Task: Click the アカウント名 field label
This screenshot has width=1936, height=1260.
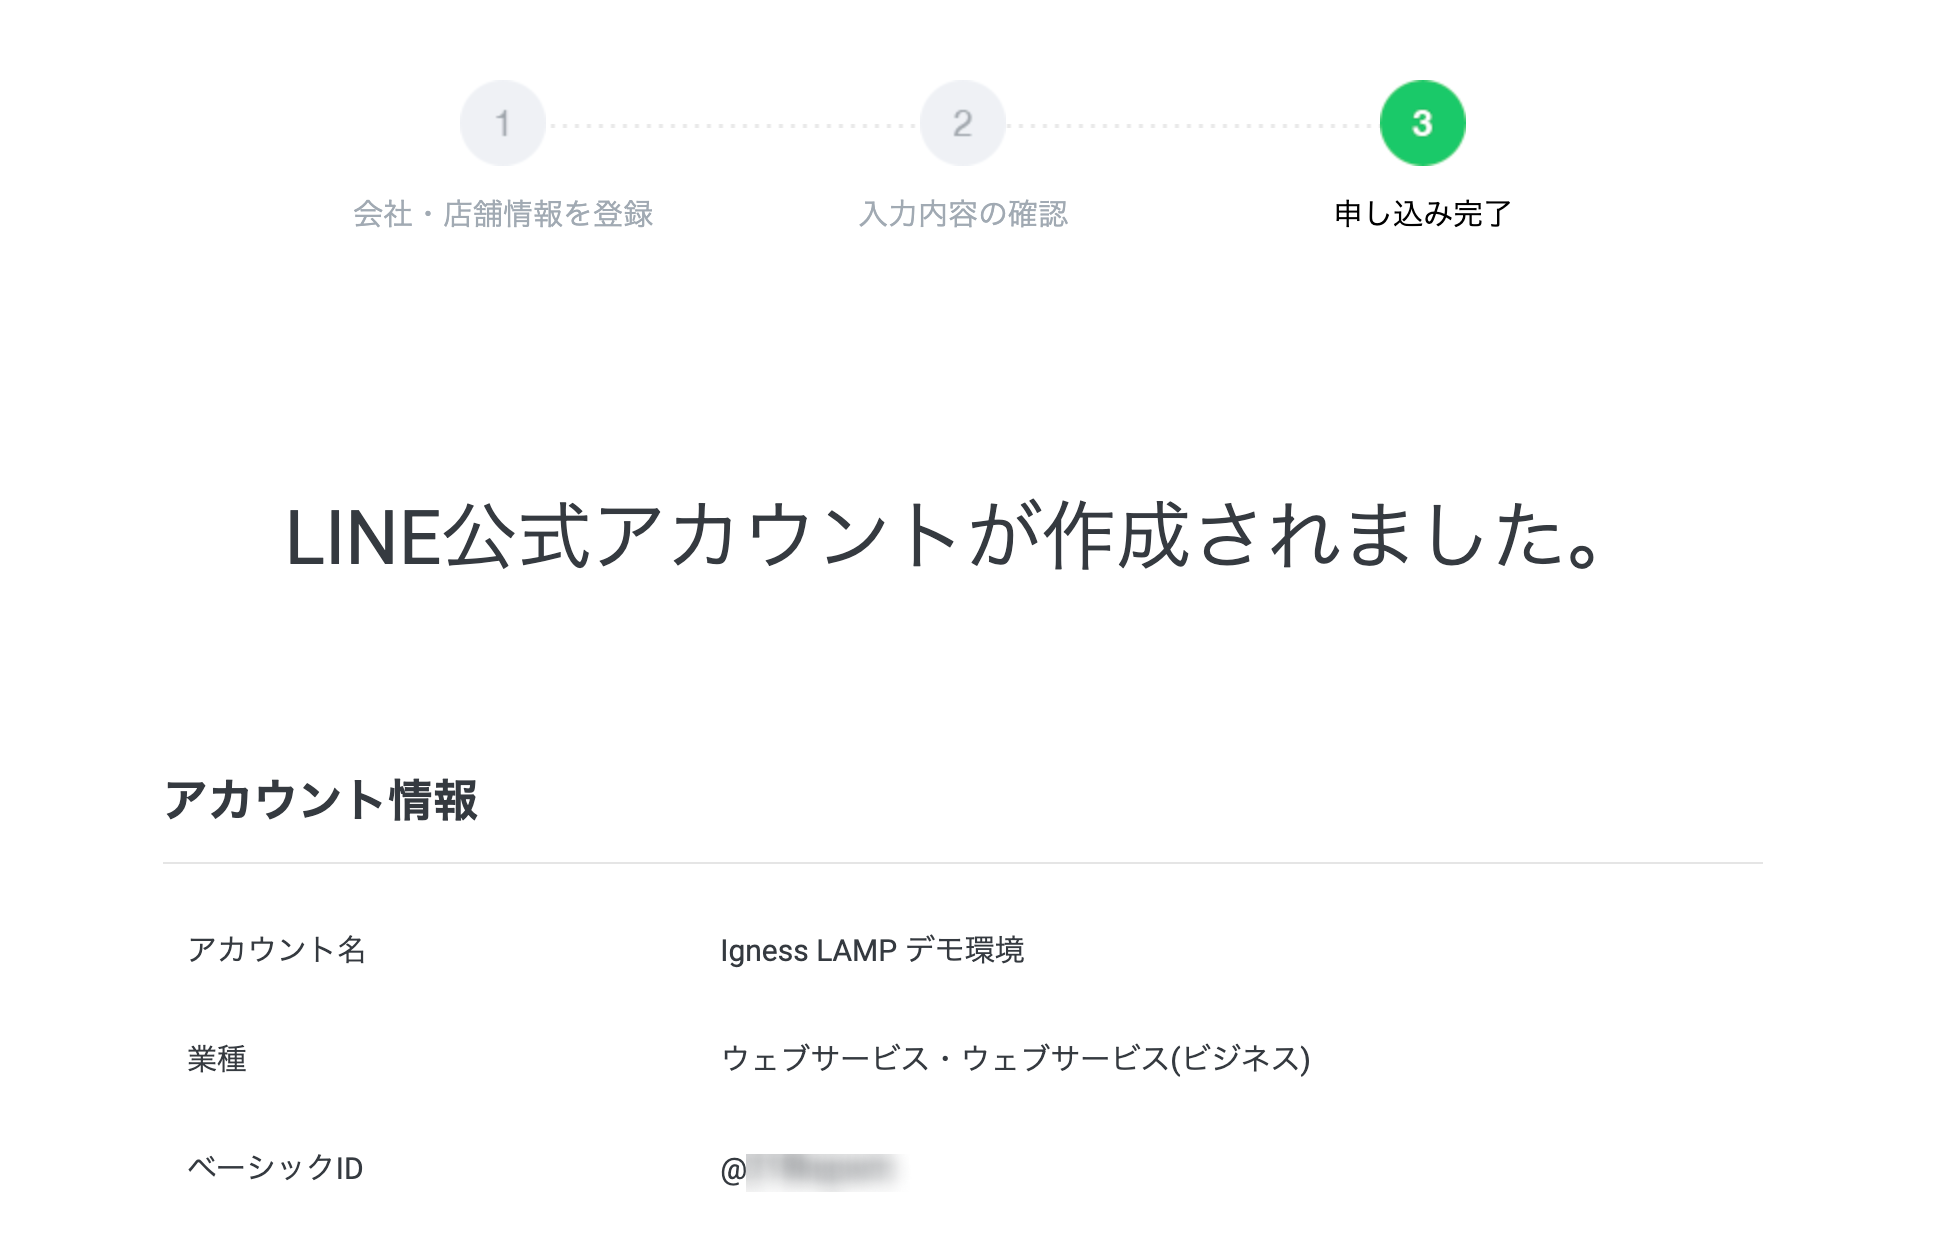Action: coord(277,949)
